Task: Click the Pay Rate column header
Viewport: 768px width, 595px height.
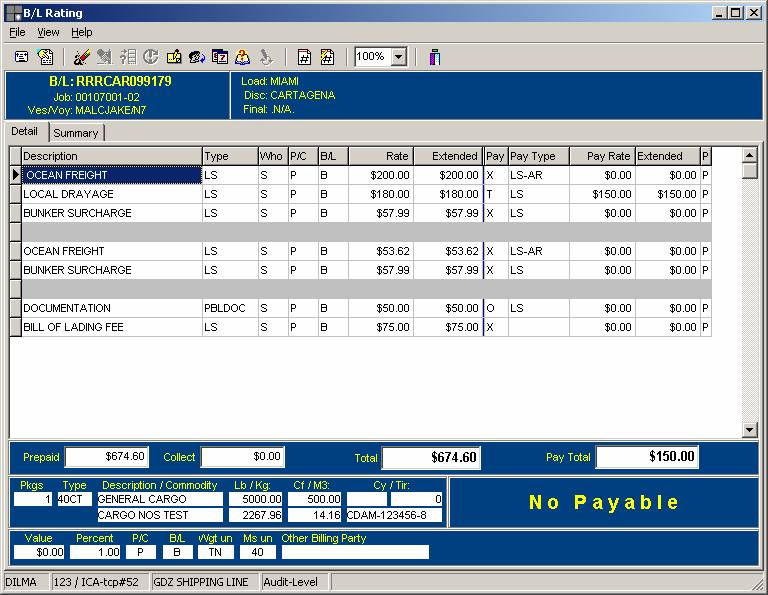Action: [601, 156]
